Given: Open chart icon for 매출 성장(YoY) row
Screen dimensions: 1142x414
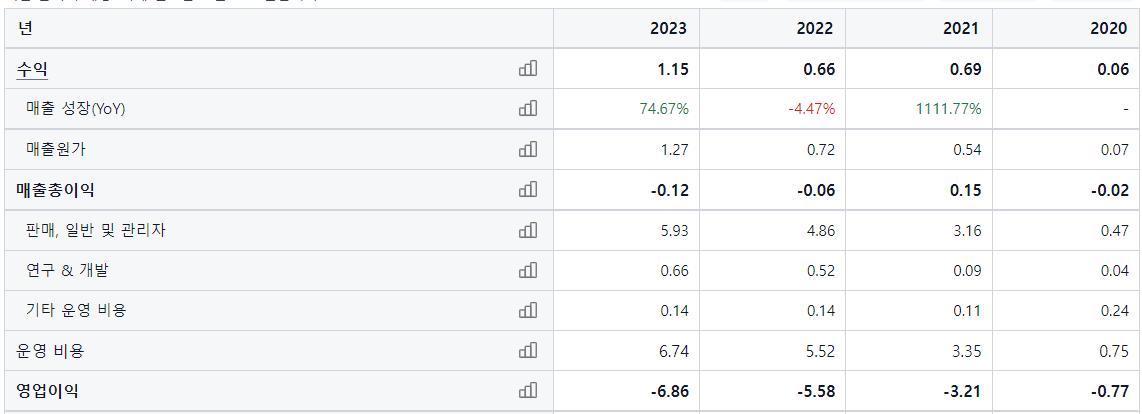Looking at the screenshot, I should point(528,109).
